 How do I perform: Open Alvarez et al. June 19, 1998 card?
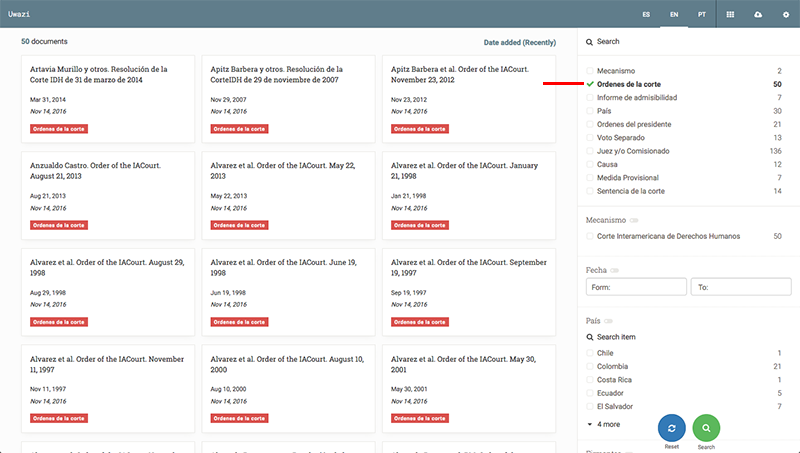pos(288,292)
